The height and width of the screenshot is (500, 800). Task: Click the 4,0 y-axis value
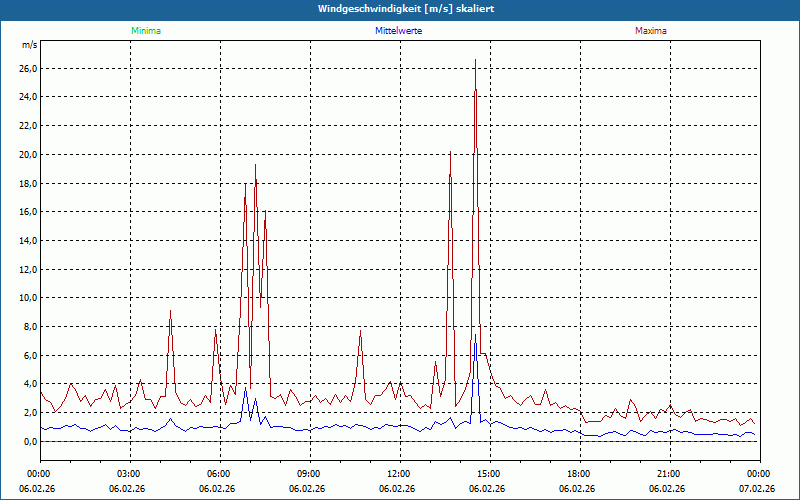point(30,384)
